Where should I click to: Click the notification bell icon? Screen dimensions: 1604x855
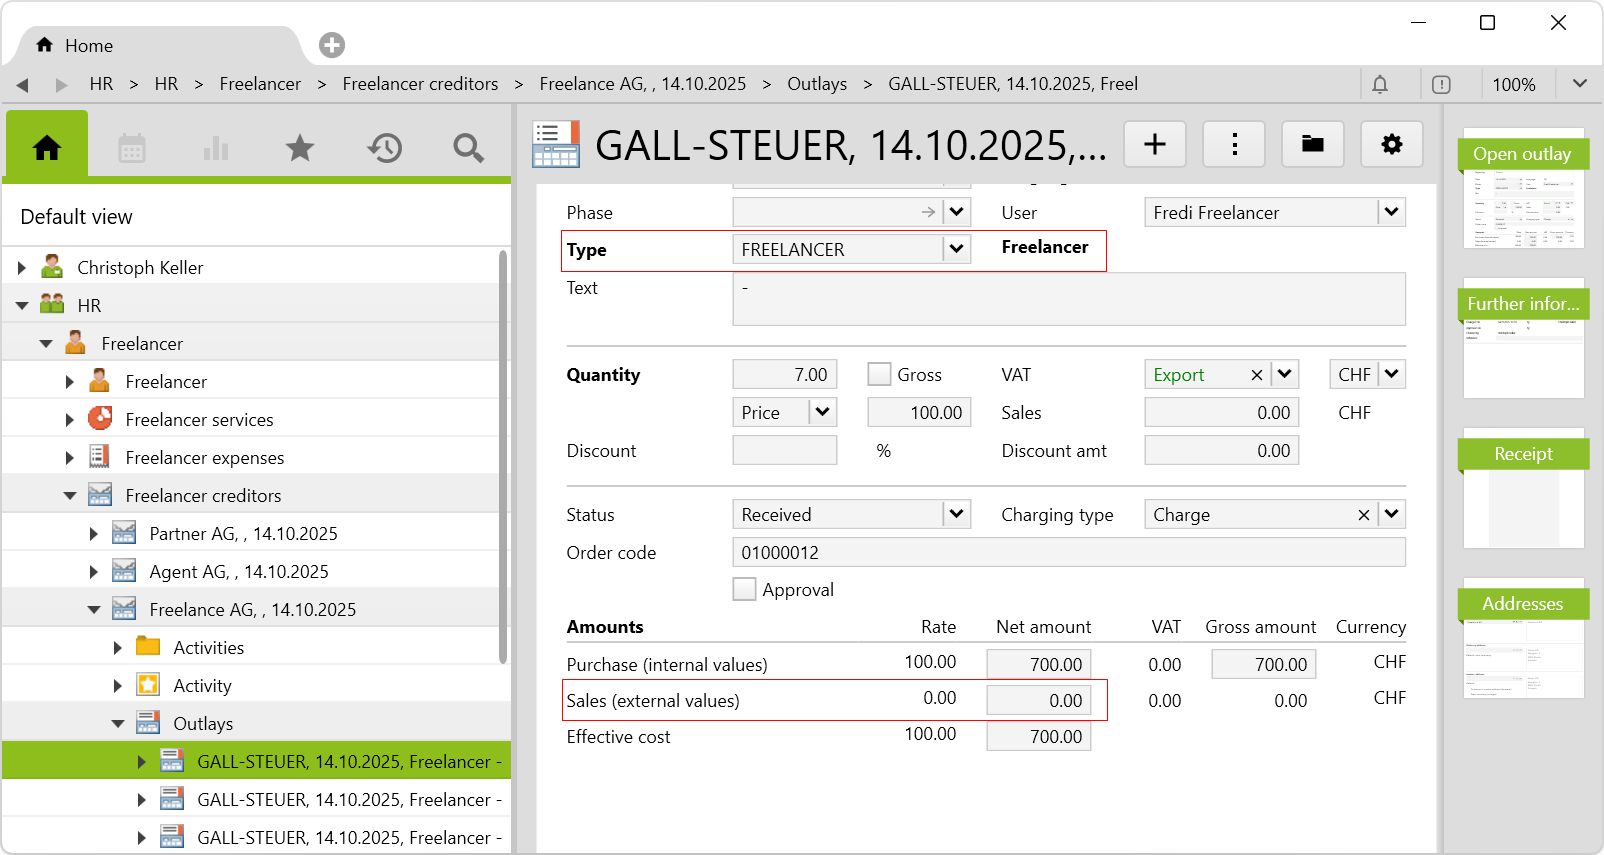click(1380, 85)
